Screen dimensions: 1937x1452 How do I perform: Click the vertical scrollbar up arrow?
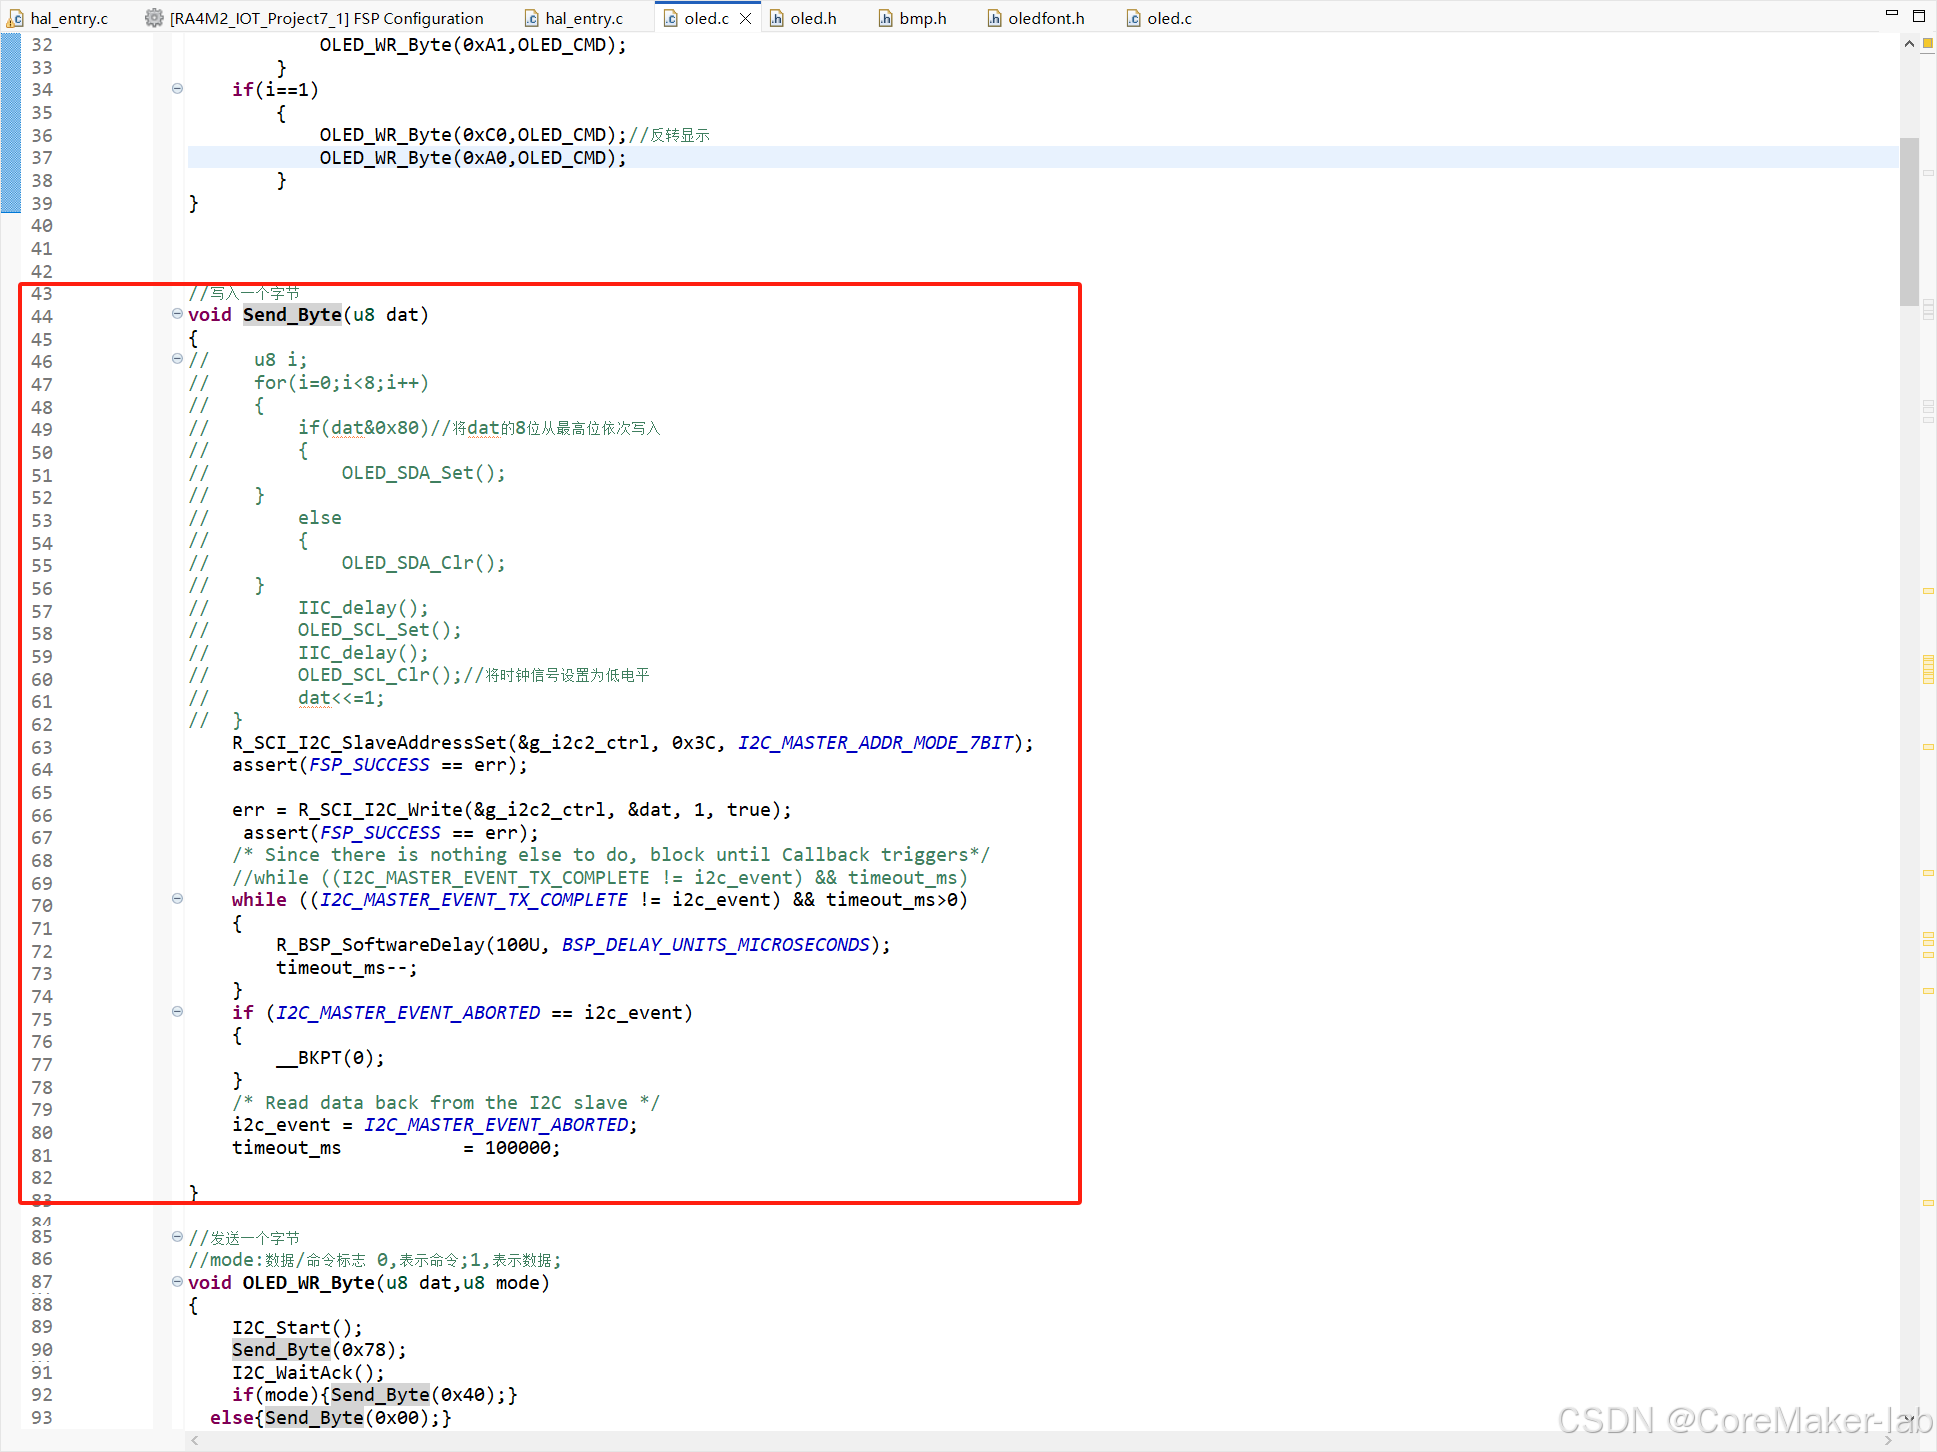(1909, 43)
